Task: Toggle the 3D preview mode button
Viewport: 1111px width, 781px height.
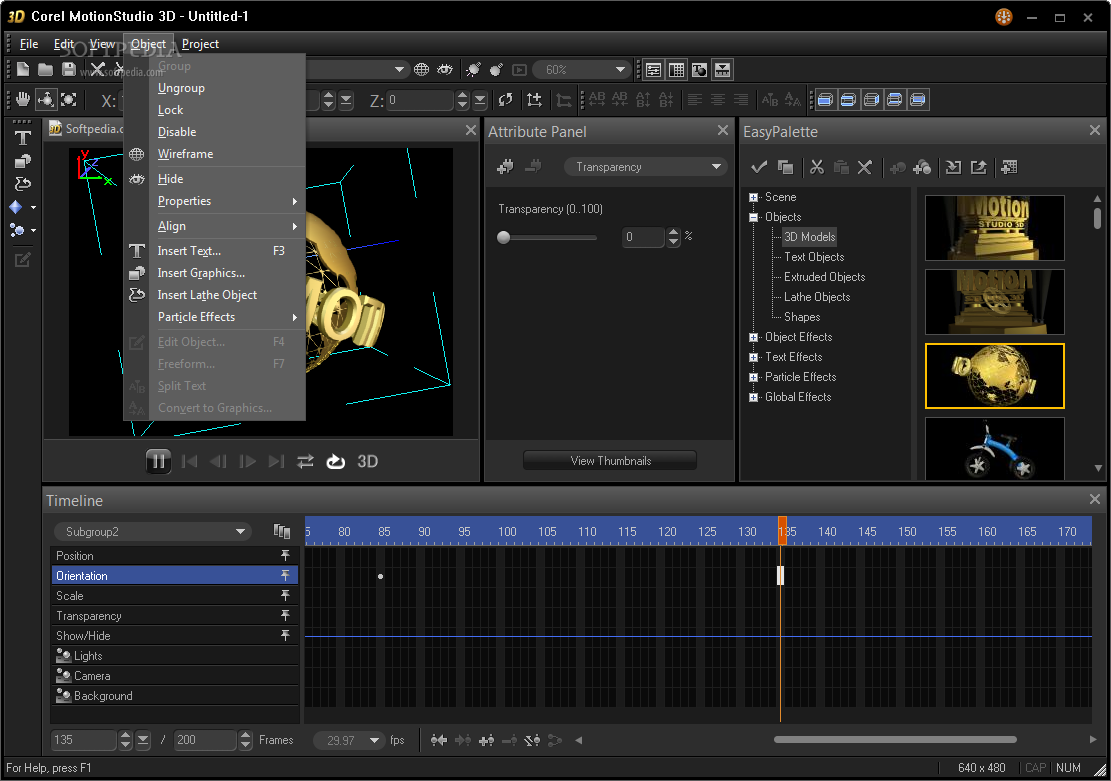Action: pyautogui.click(x=368, y=461)
